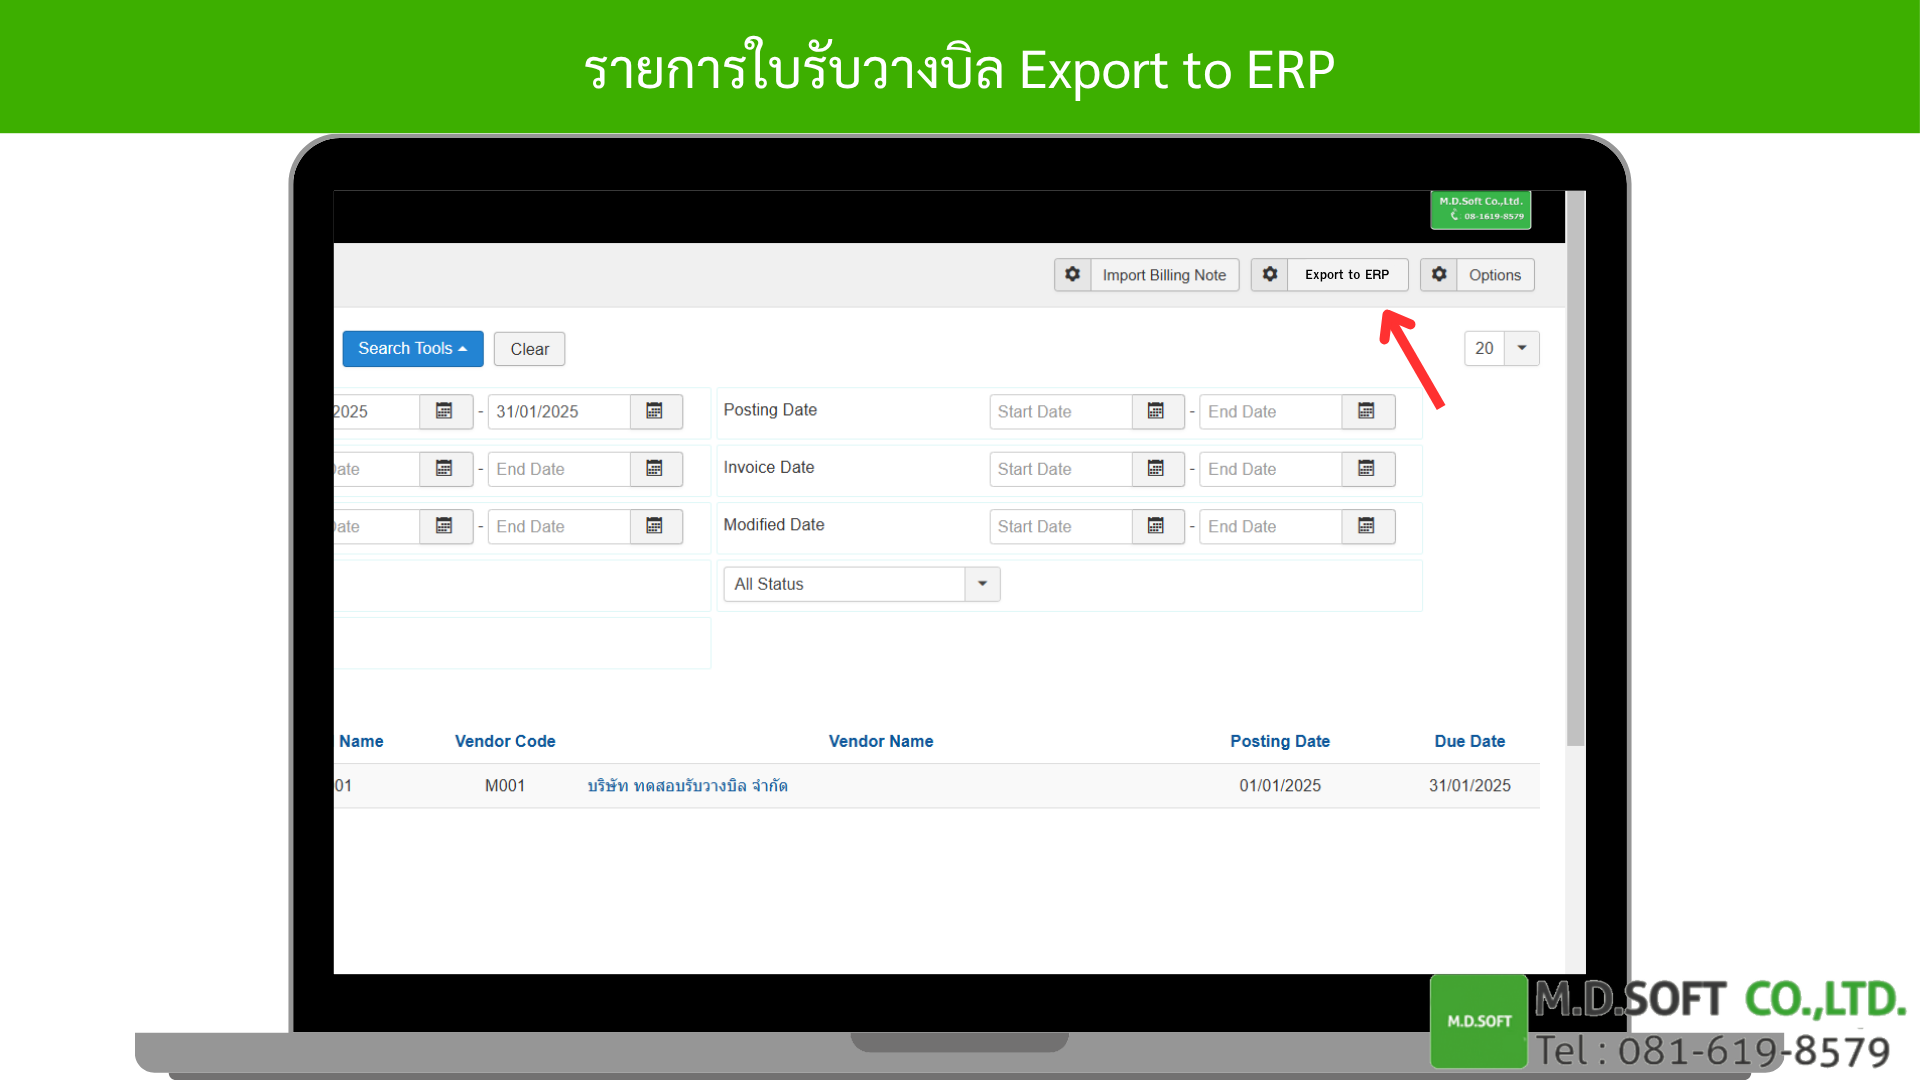Expand the All Status dropdown
1920x1080 pixels.
point(982,584)
